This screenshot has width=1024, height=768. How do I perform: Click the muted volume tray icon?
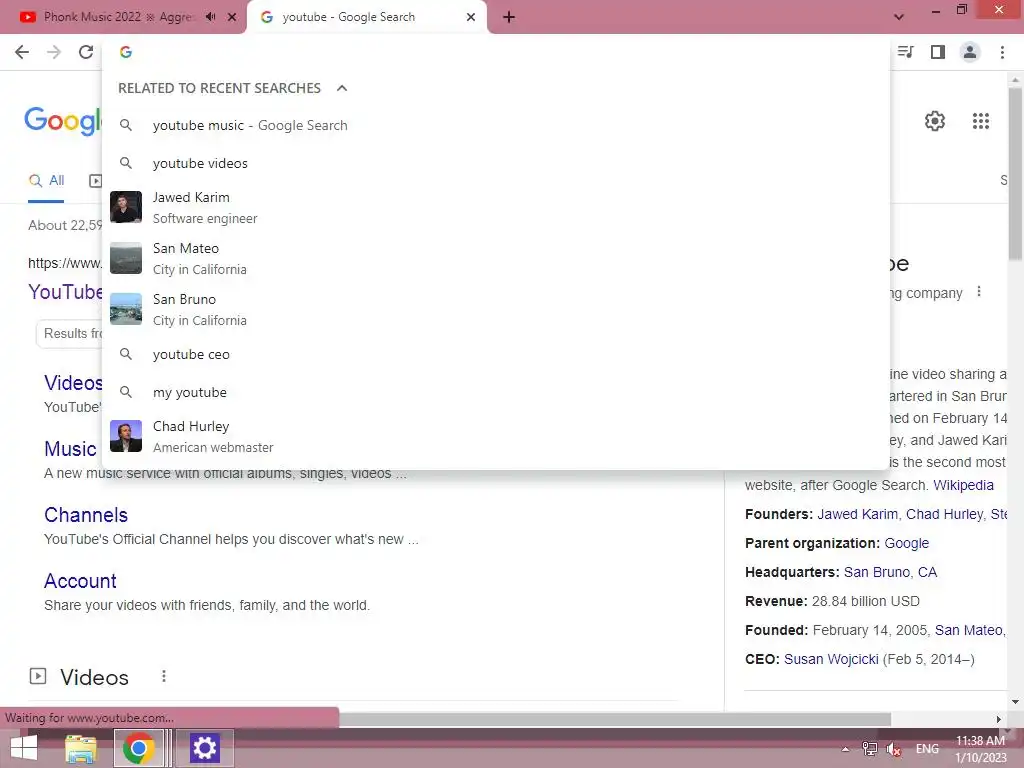click(893, 749)
